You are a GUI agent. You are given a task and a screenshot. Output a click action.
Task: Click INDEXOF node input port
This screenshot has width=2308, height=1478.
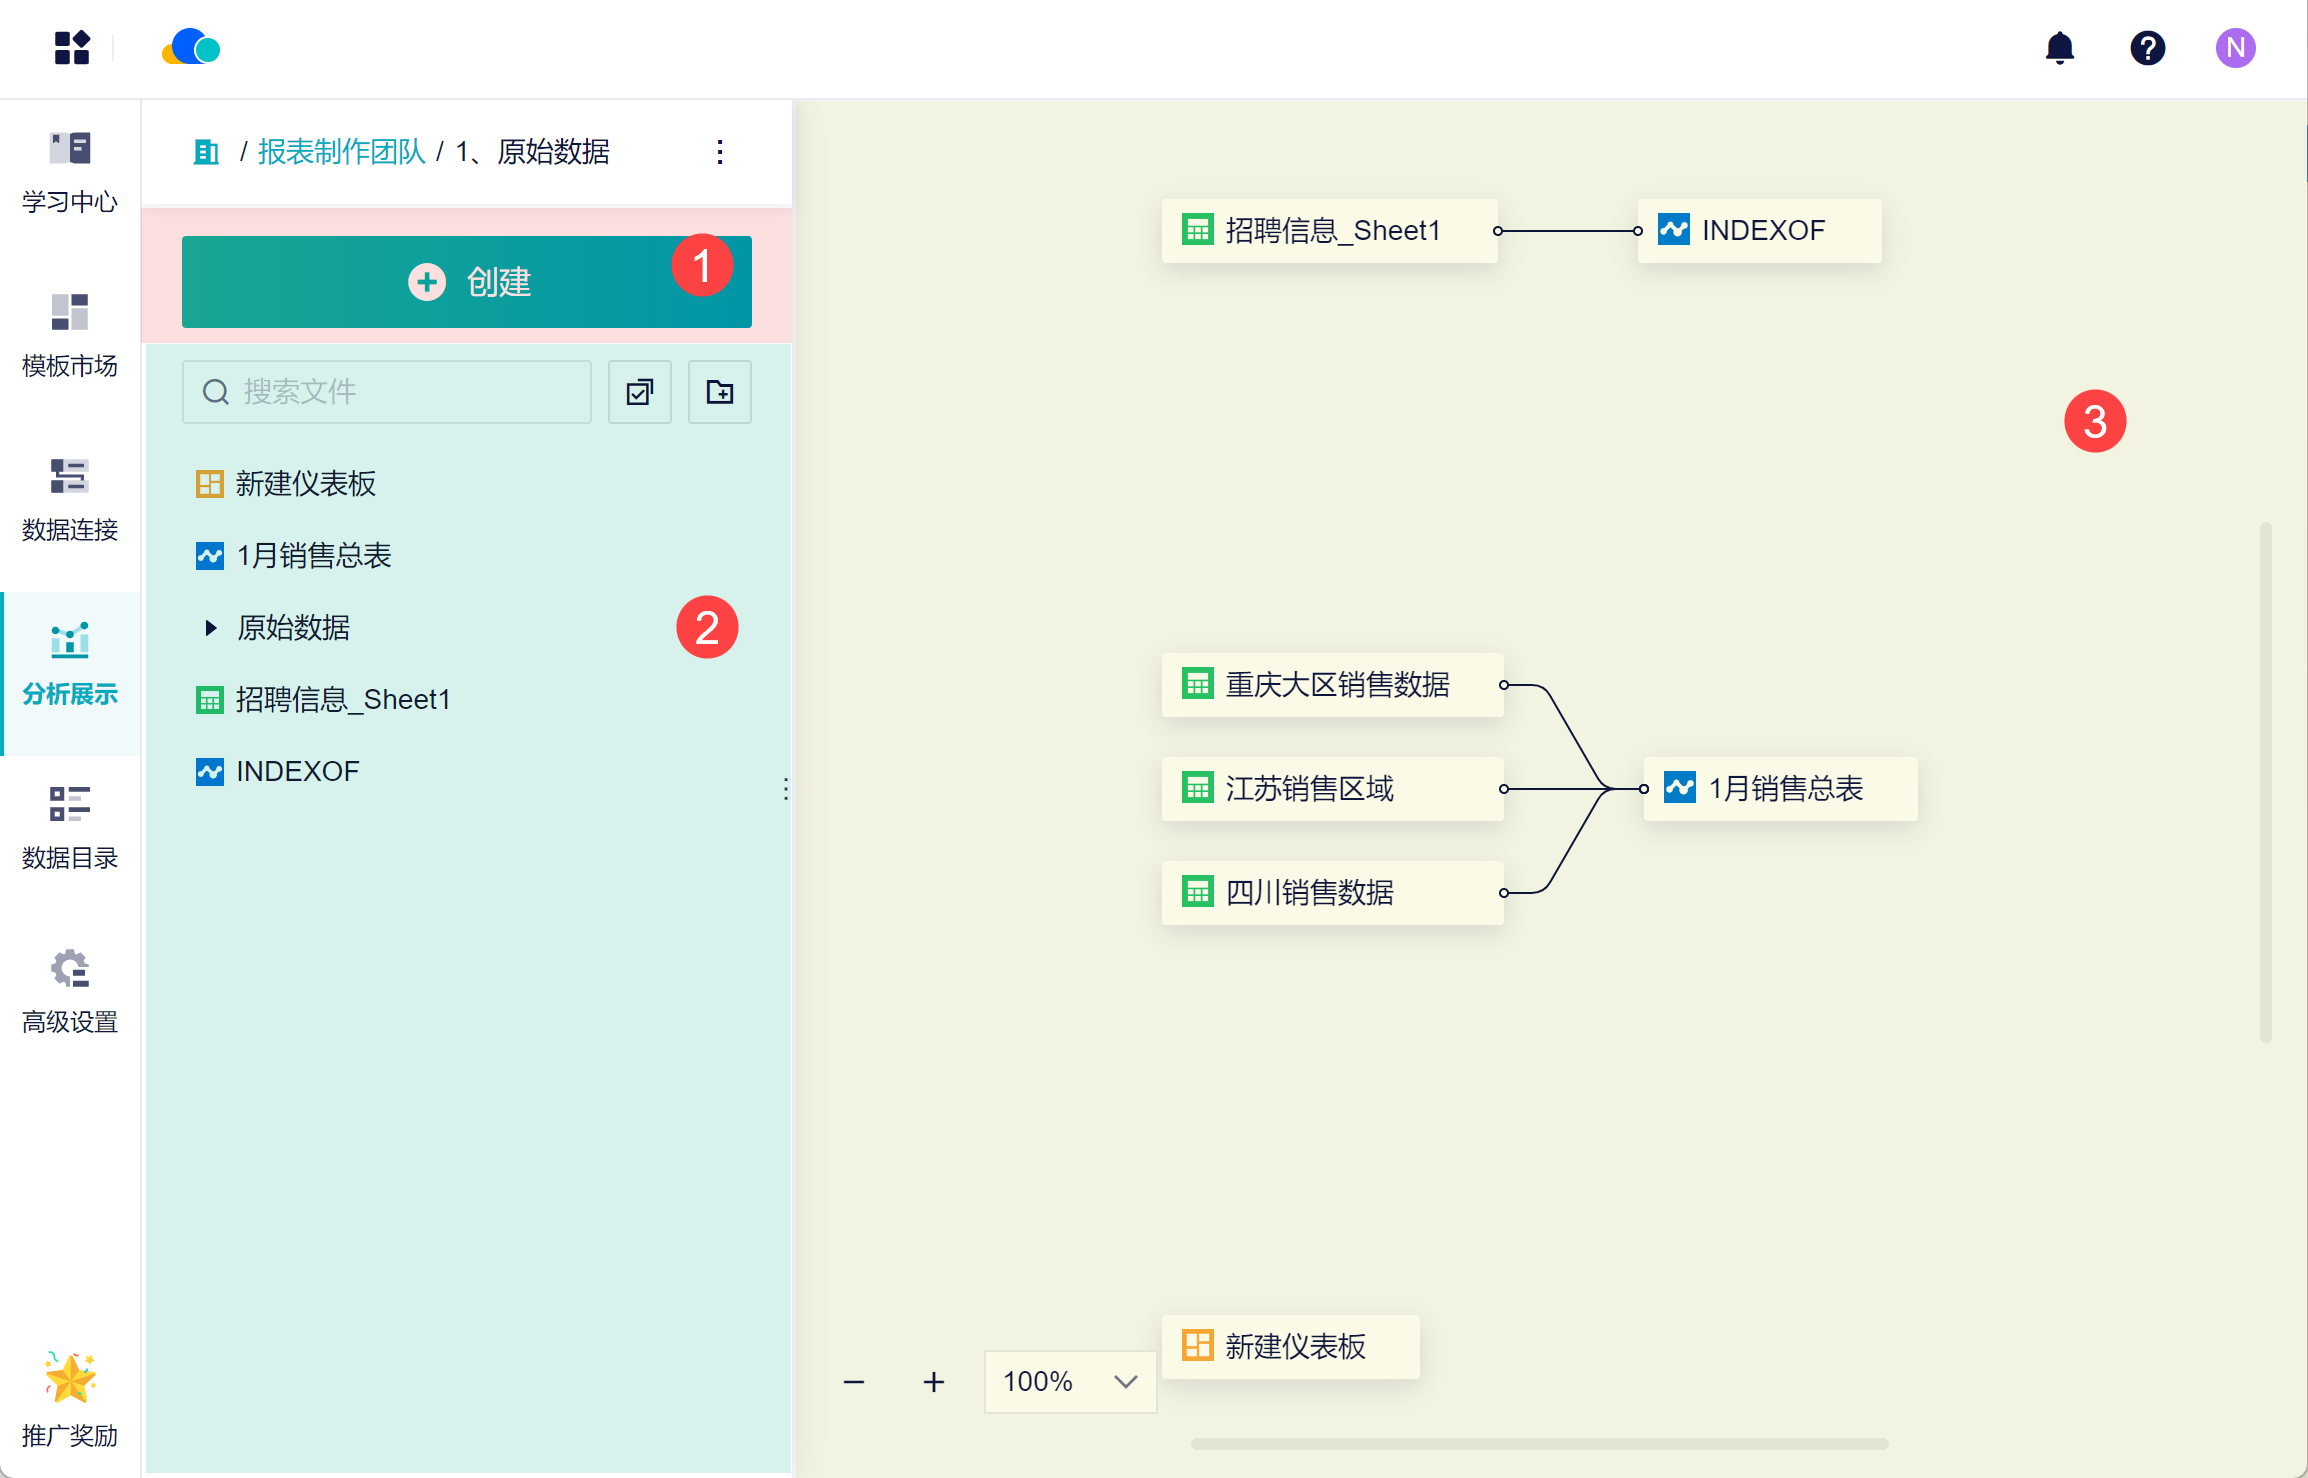click(1638, 231)
